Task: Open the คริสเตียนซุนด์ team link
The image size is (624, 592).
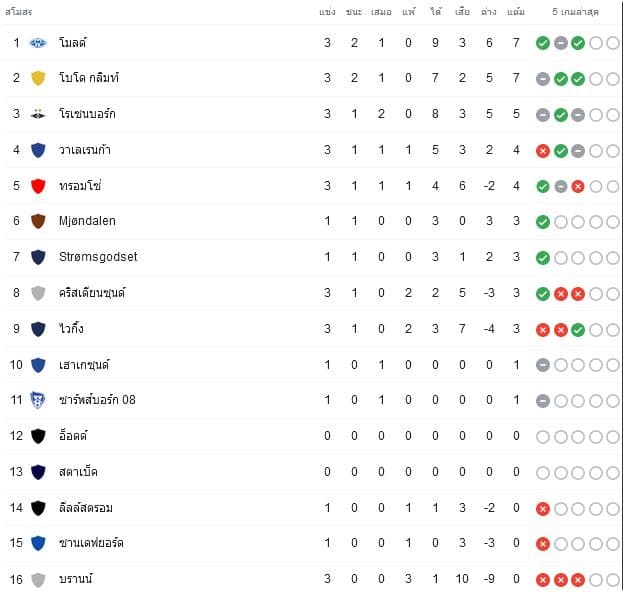Action: (x=92, y=293)
